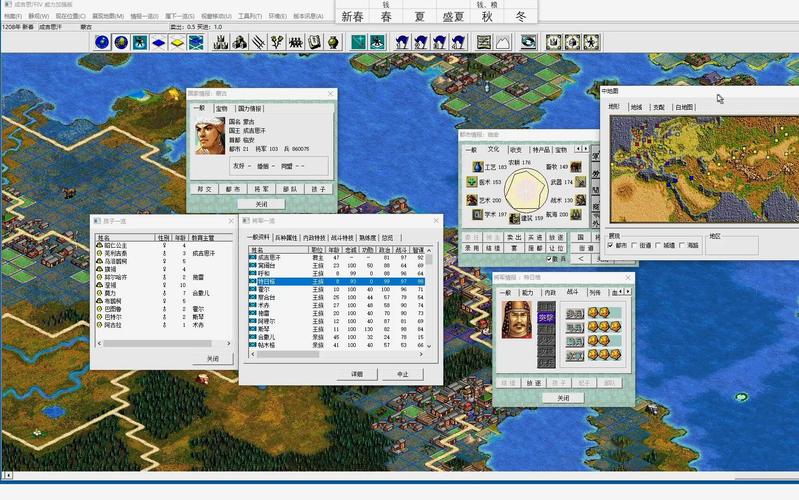
Task: Click the 航海 navigation icon
Action: [576, 215]
